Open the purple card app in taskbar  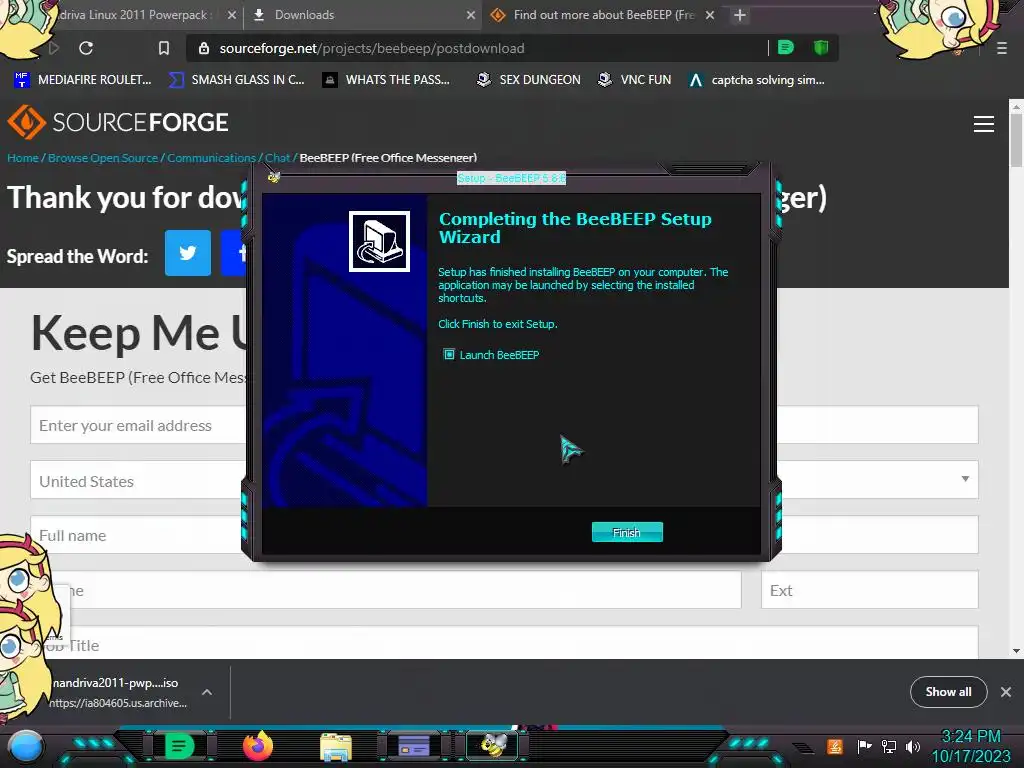[414, 746]
